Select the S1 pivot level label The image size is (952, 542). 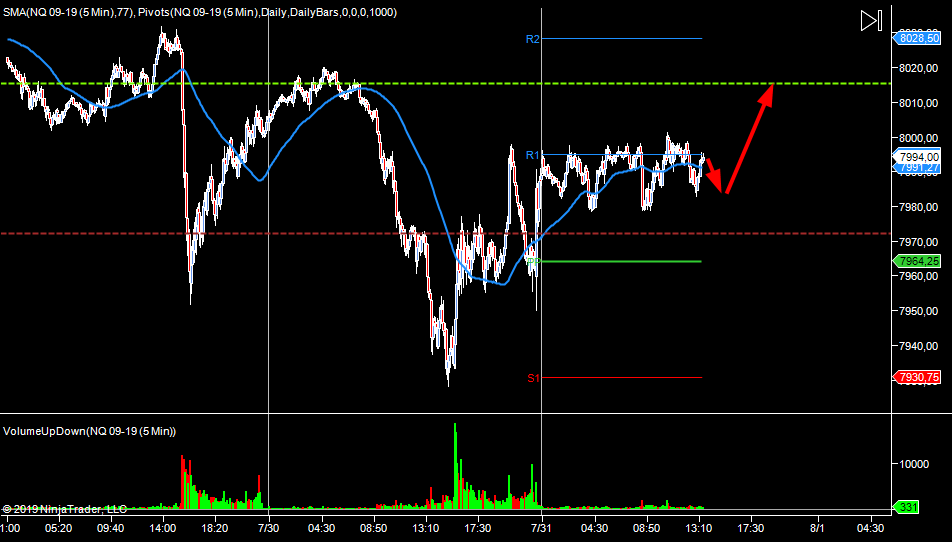pyautogui.click(x=533, y=378)
